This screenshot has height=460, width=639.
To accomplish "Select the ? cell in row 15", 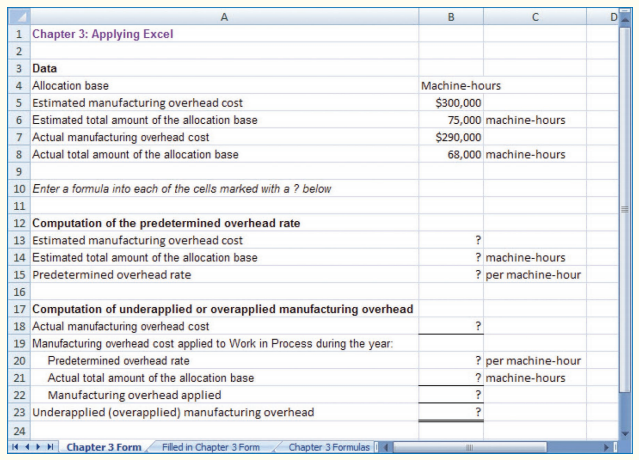I will (451, 275).
